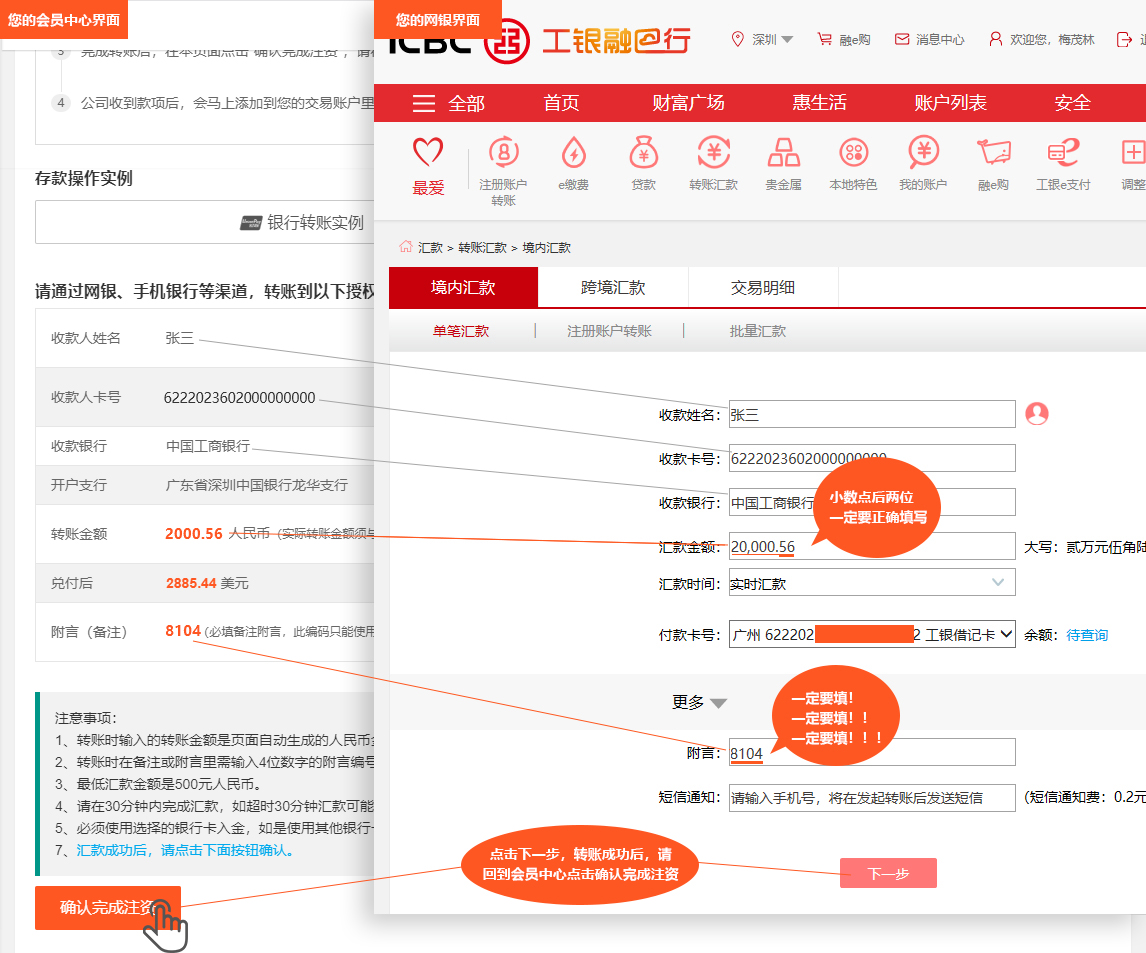Click the payee contact avatar icon
The height and width of the screenshot is (953, 1146).
click(1037, 414)
